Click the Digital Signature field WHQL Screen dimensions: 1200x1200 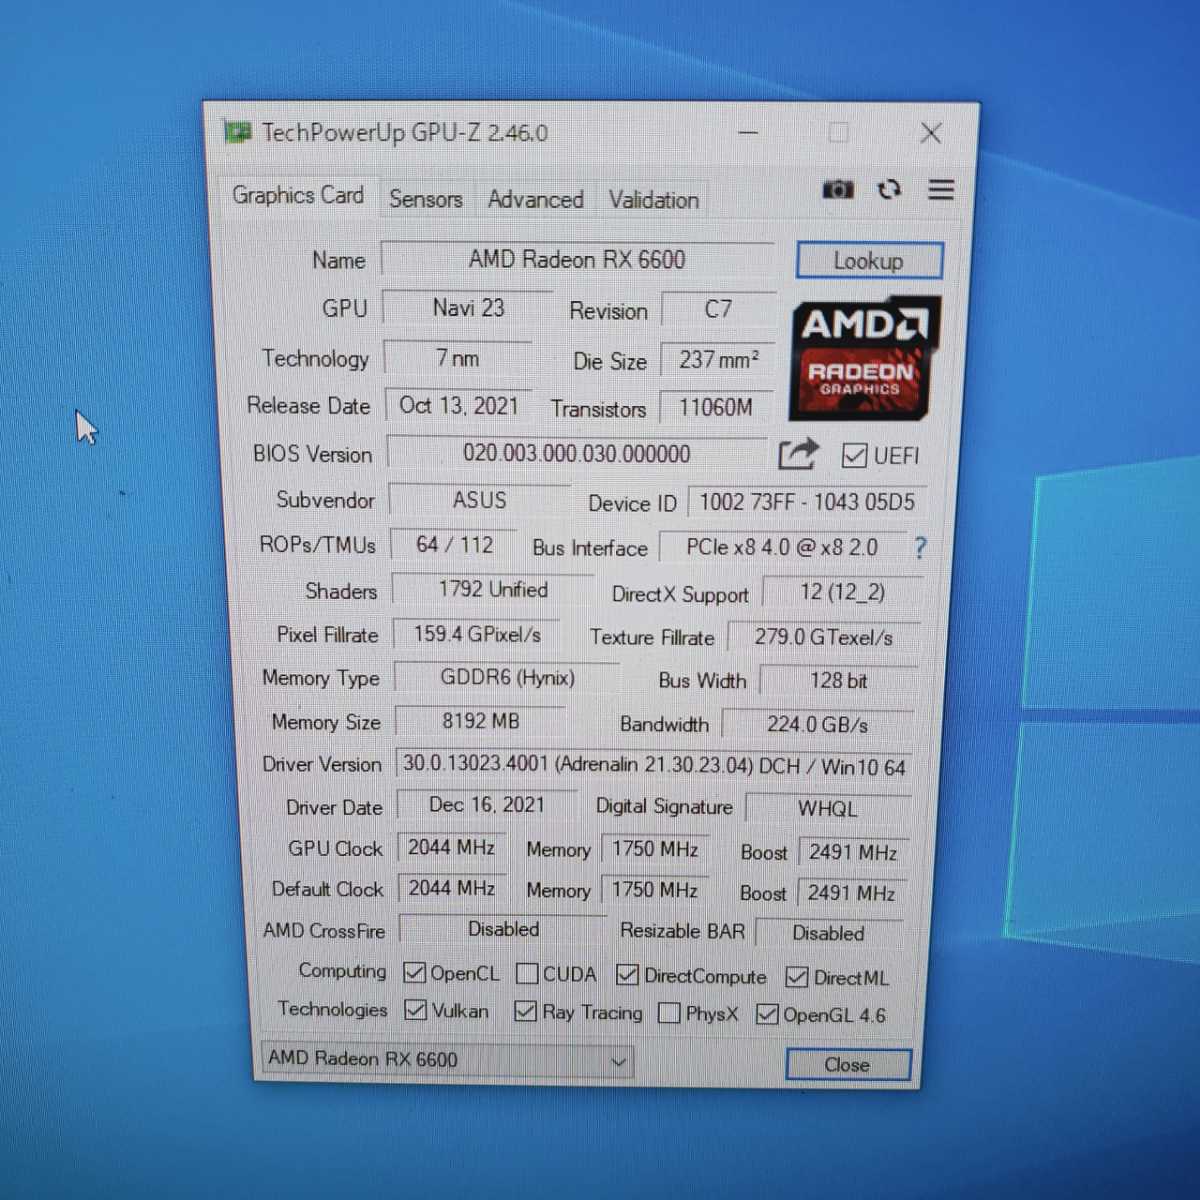click(x=828, y=809)
